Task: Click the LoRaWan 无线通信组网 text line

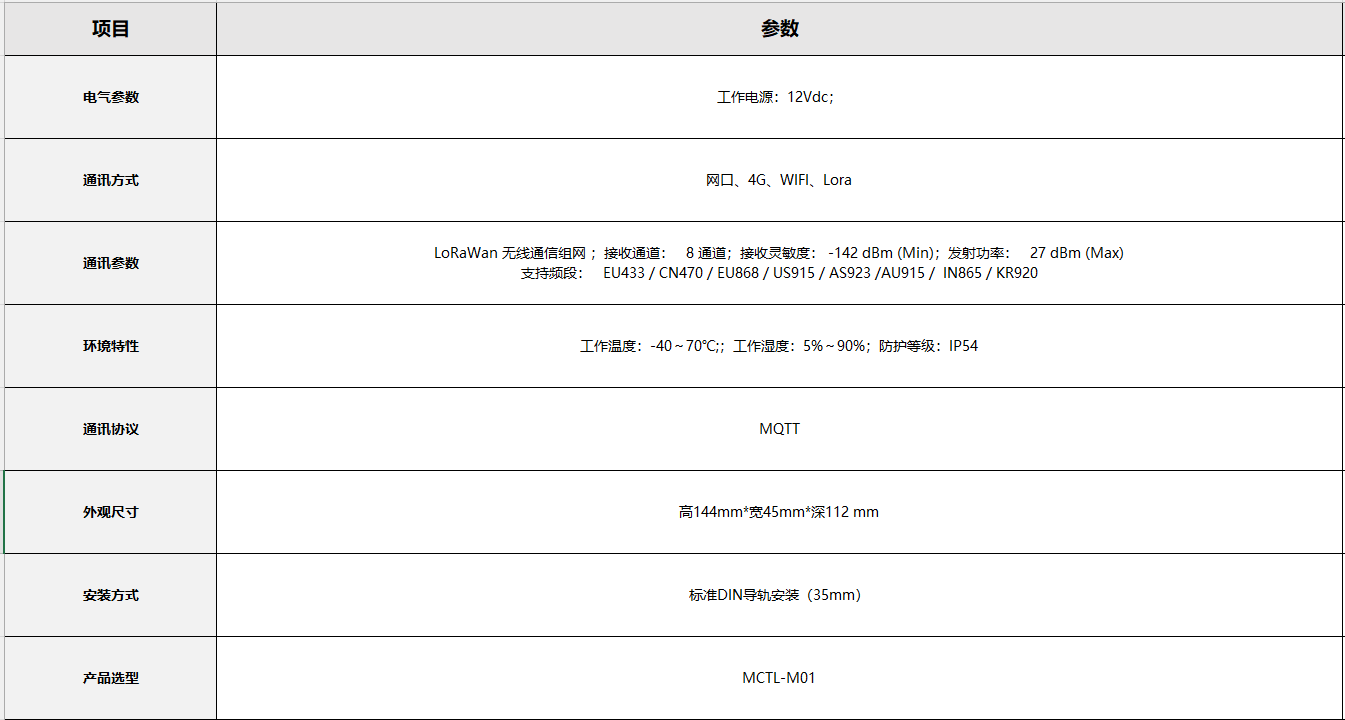Action: pyautogui.click(x=778, y=253)
